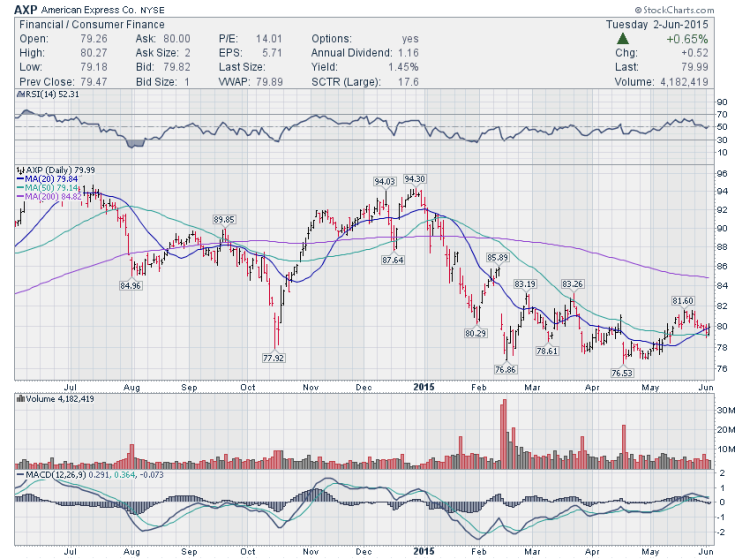Click the green up-arrow change indicator

tap(622, 39)
